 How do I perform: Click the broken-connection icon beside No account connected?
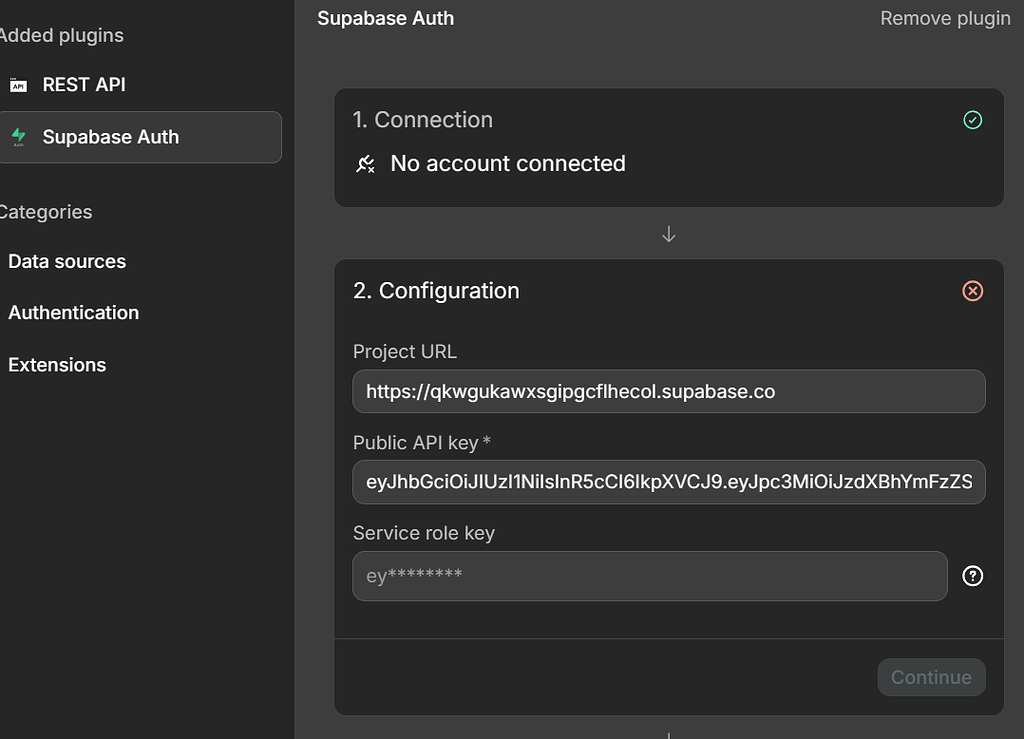365,163
